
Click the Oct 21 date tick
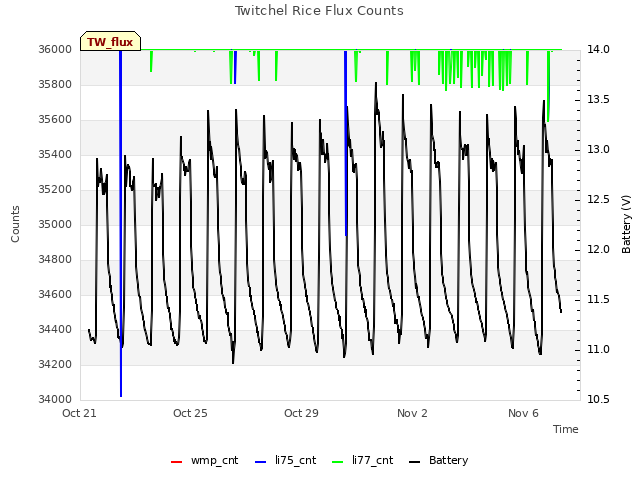[x=79, y=413]
